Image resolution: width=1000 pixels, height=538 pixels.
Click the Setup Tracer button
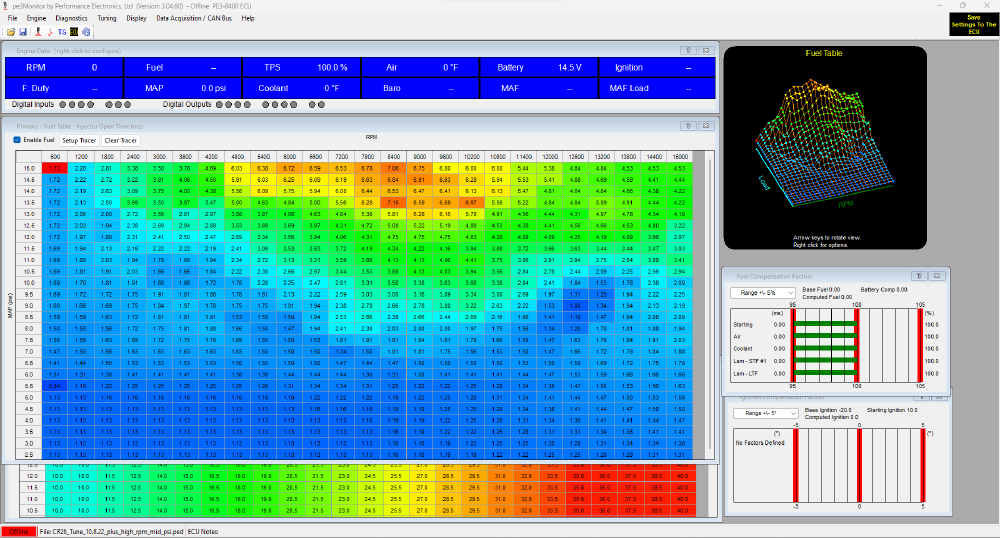tap(77, 140)
